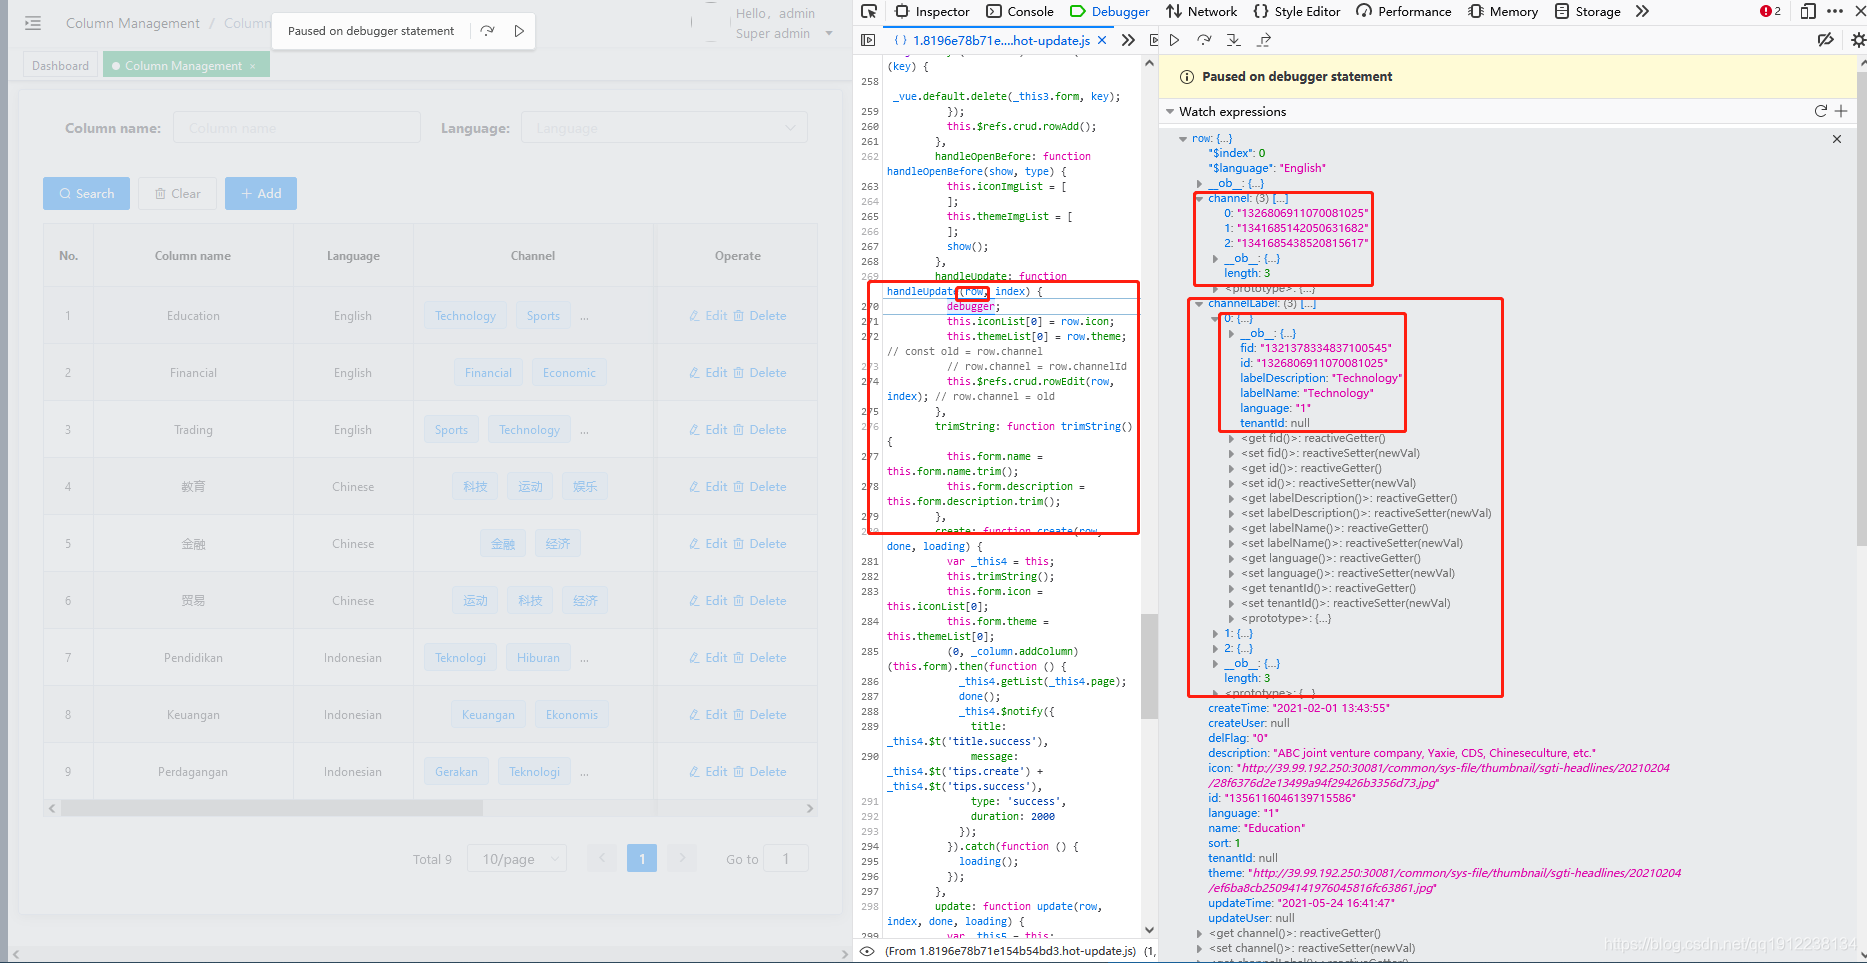Screen dimensions: 1867x963
Task: Click the Keuangan channel tag
Action: point(488,715)
